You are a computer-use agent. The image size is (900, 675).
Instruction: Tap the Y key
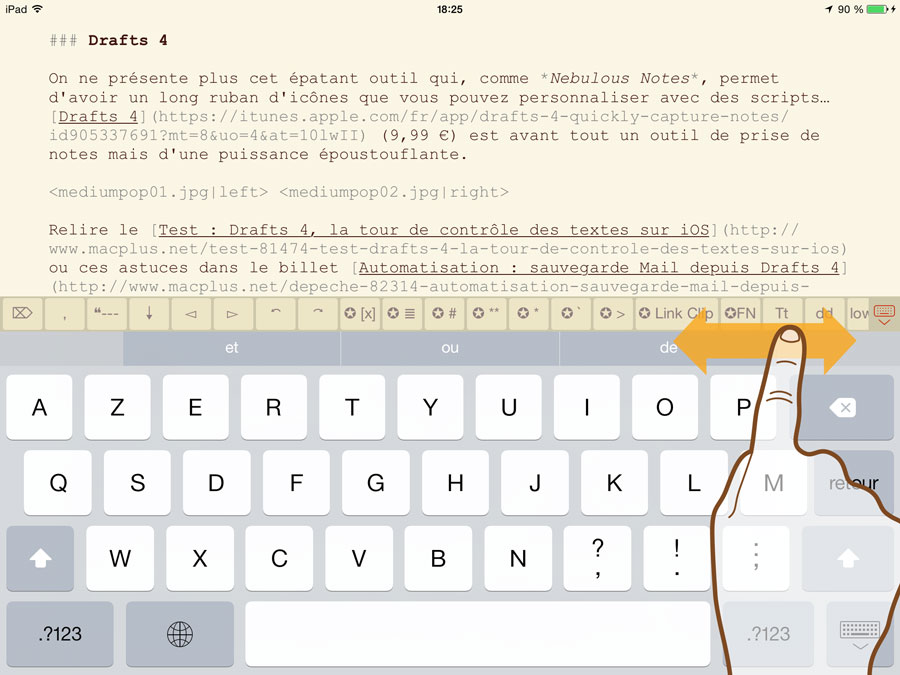(430, 408)
